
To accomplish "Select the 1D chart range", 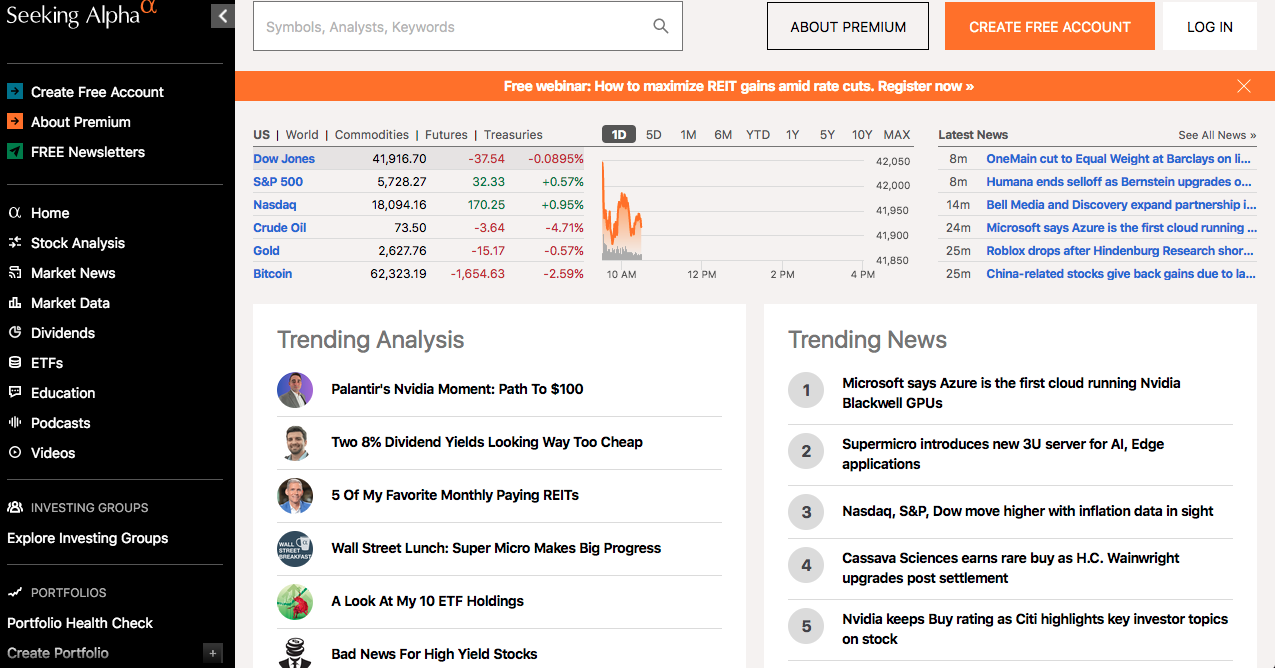I will point(619,135).
